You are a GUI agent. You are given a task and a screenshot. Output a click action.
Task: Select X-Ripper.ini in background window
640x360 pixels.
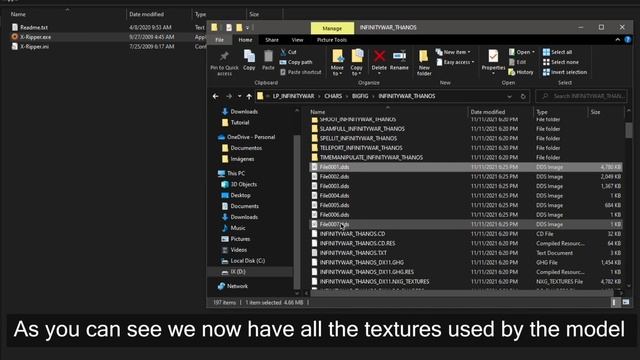(x=34, y=47)
